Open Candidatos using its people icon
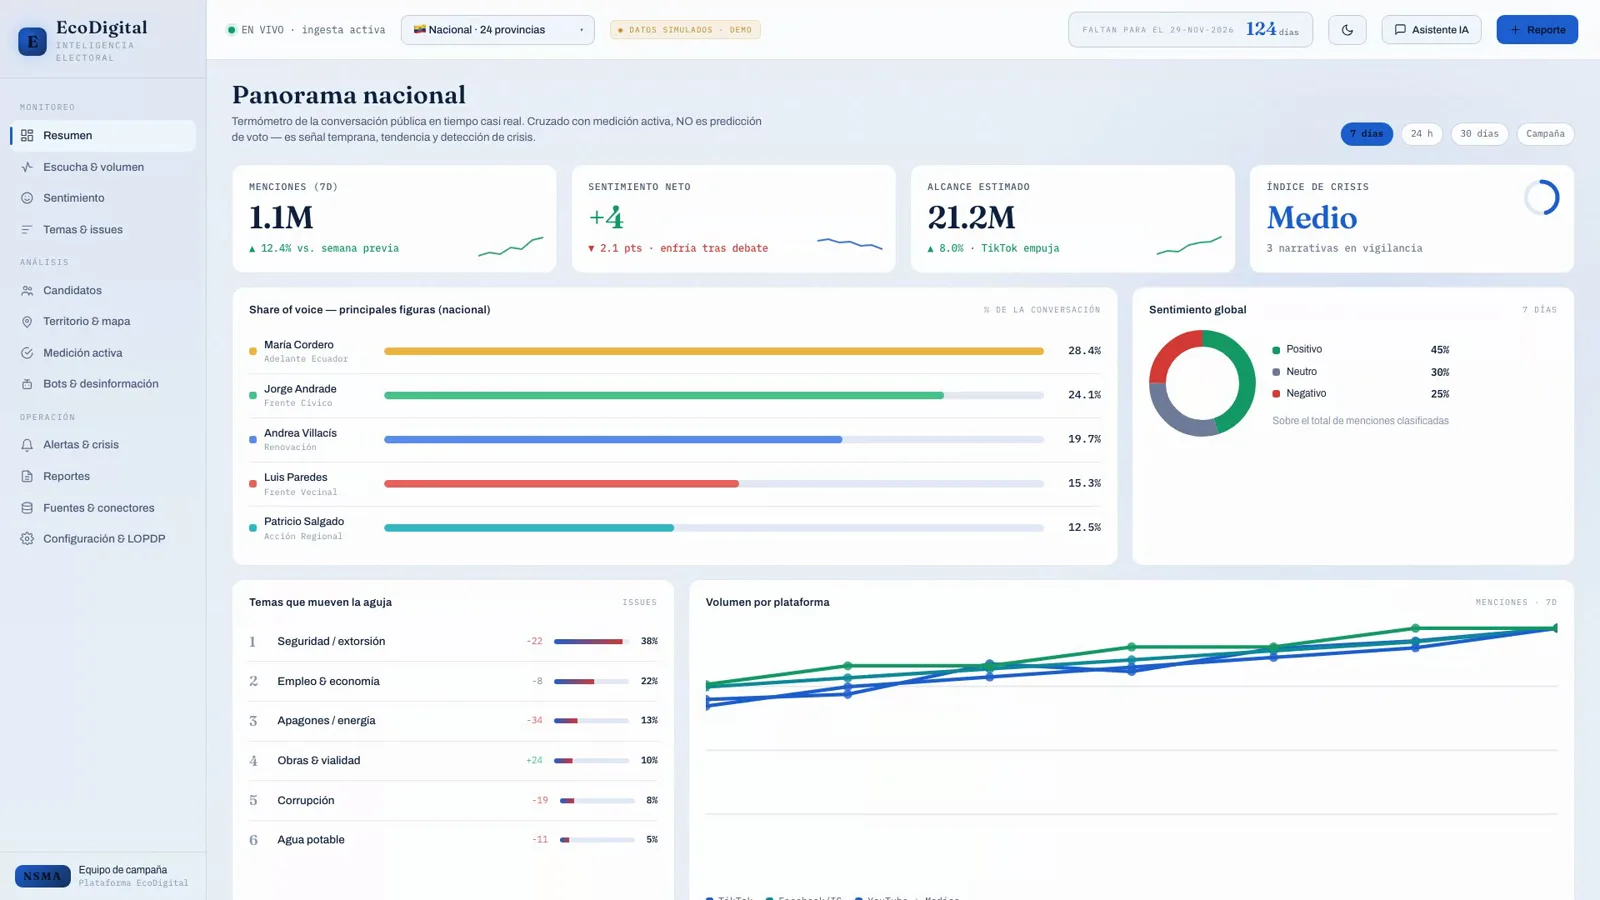The width and height of the screenshot is (1600, 900). pos(27,291)
